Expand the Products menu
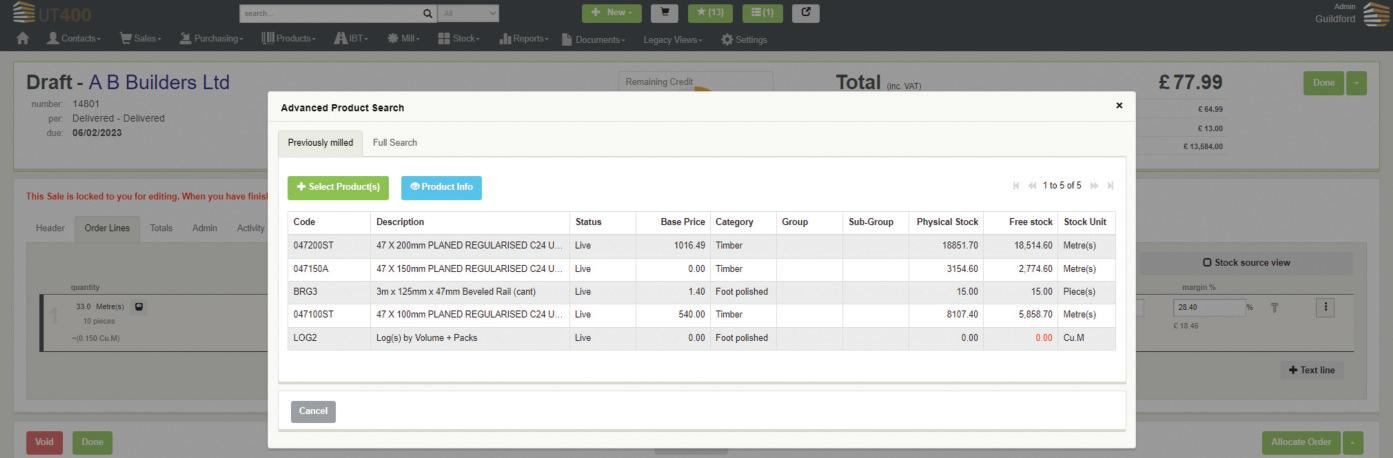Viewport: 1393px width, 458px height. coord(289,38)
